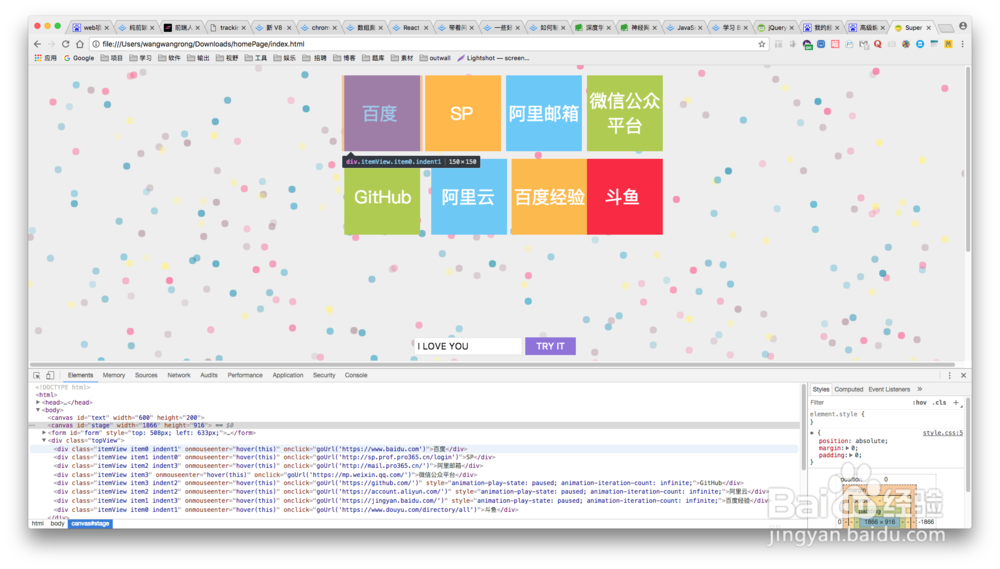
Task: Click the red 斗鱼 tile
Action: [x=624, y=197]
